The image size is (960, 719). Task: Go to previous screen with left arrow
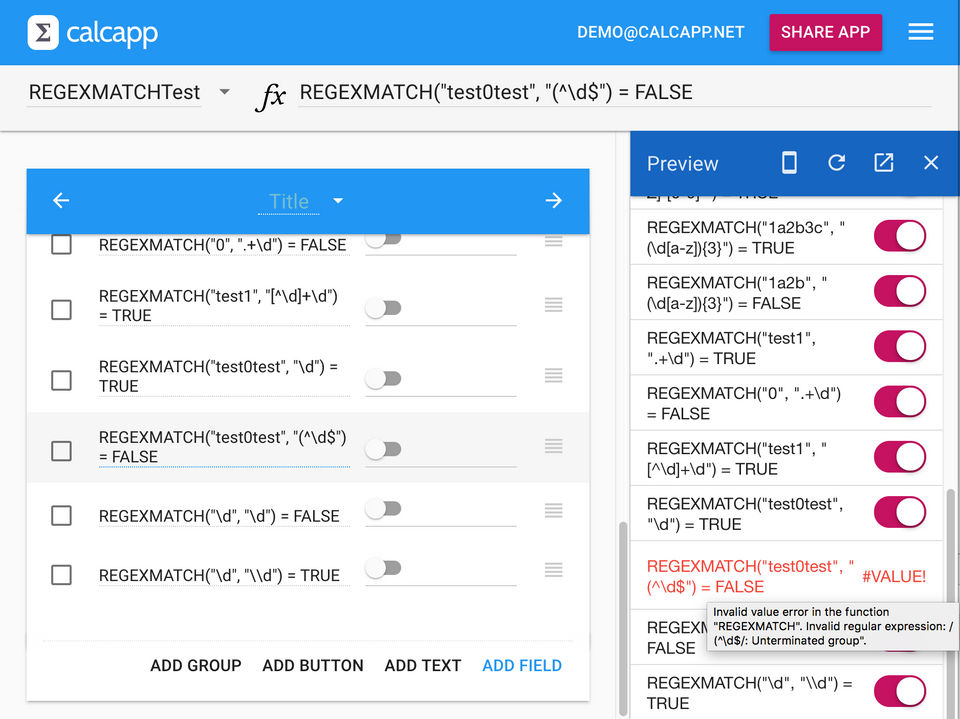pos(61,201)
